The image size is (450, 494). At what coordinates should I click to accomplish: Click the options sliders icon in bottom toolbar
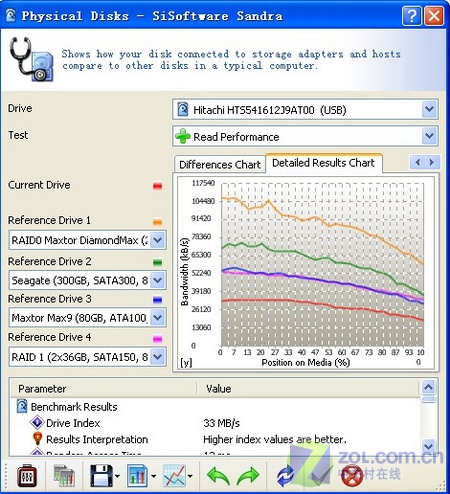(27, 476)
